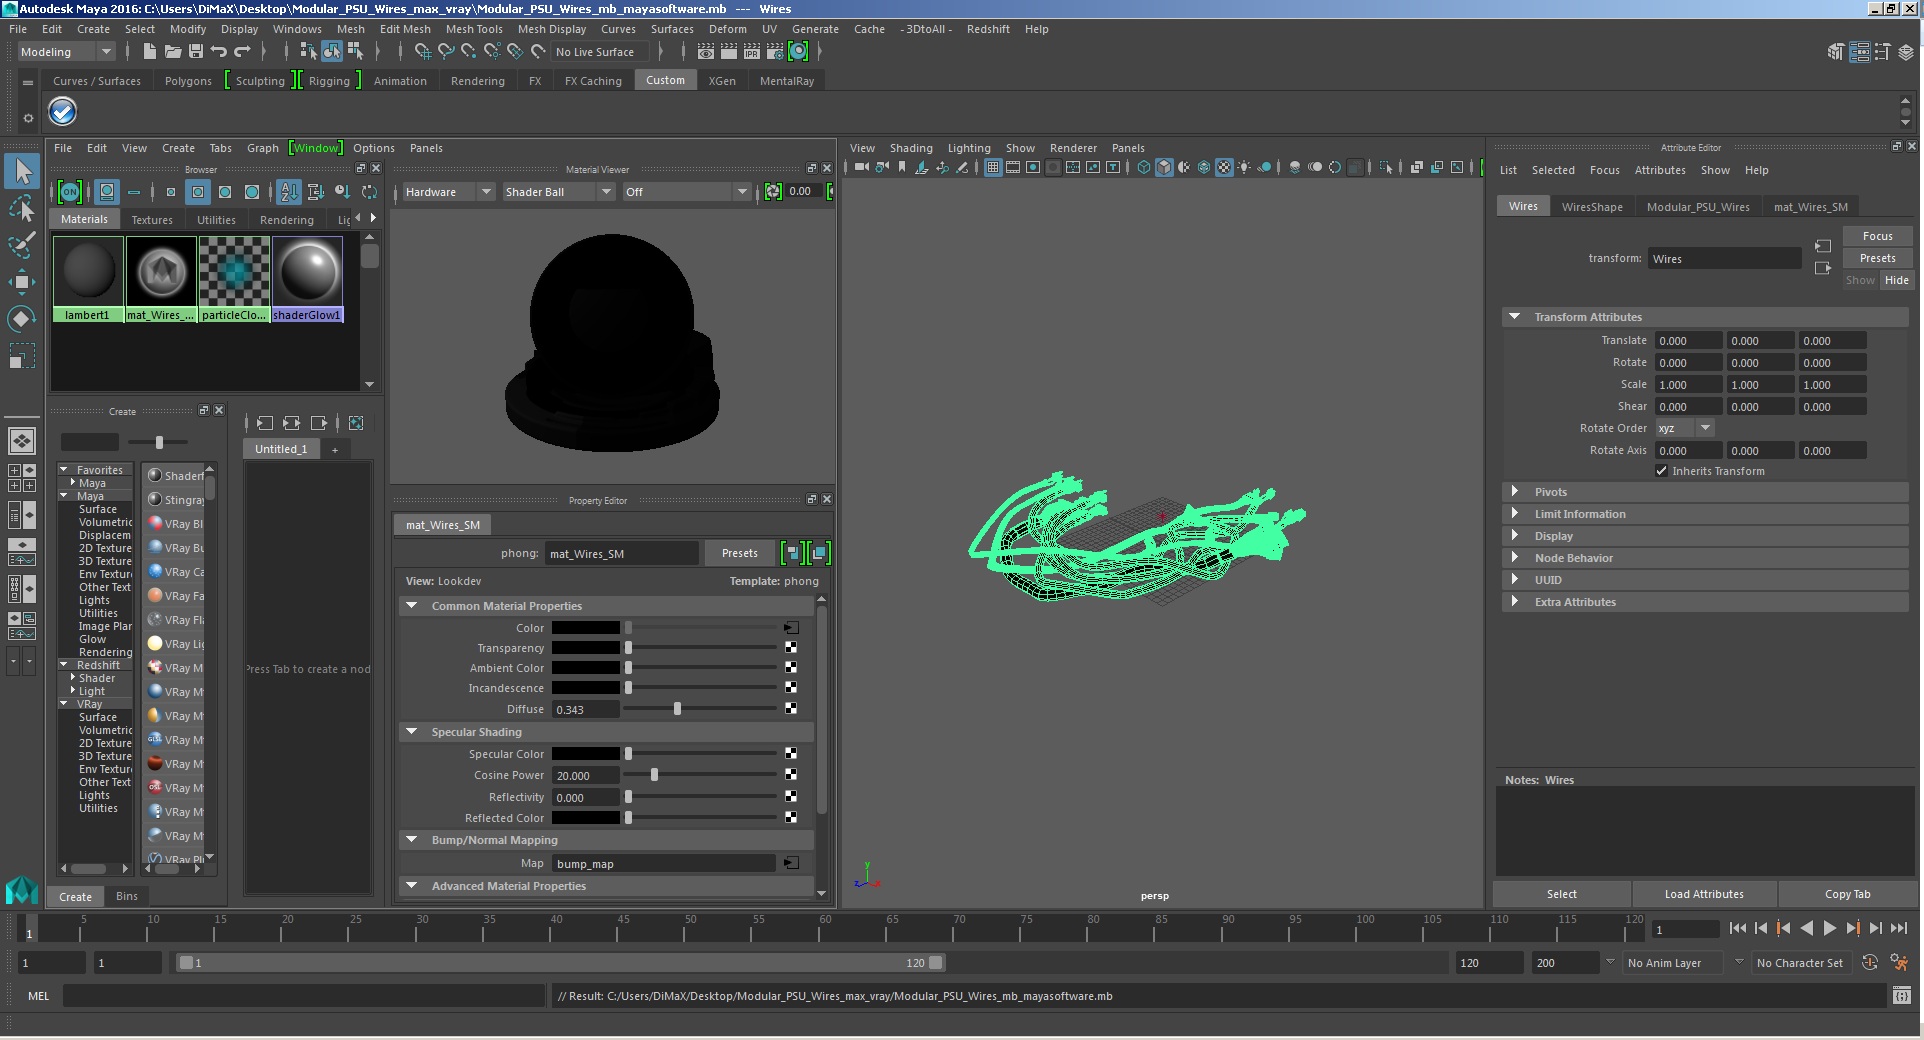Open the environment Off dropdown
Viewport: 1924px width, 1040px height.
685,192
